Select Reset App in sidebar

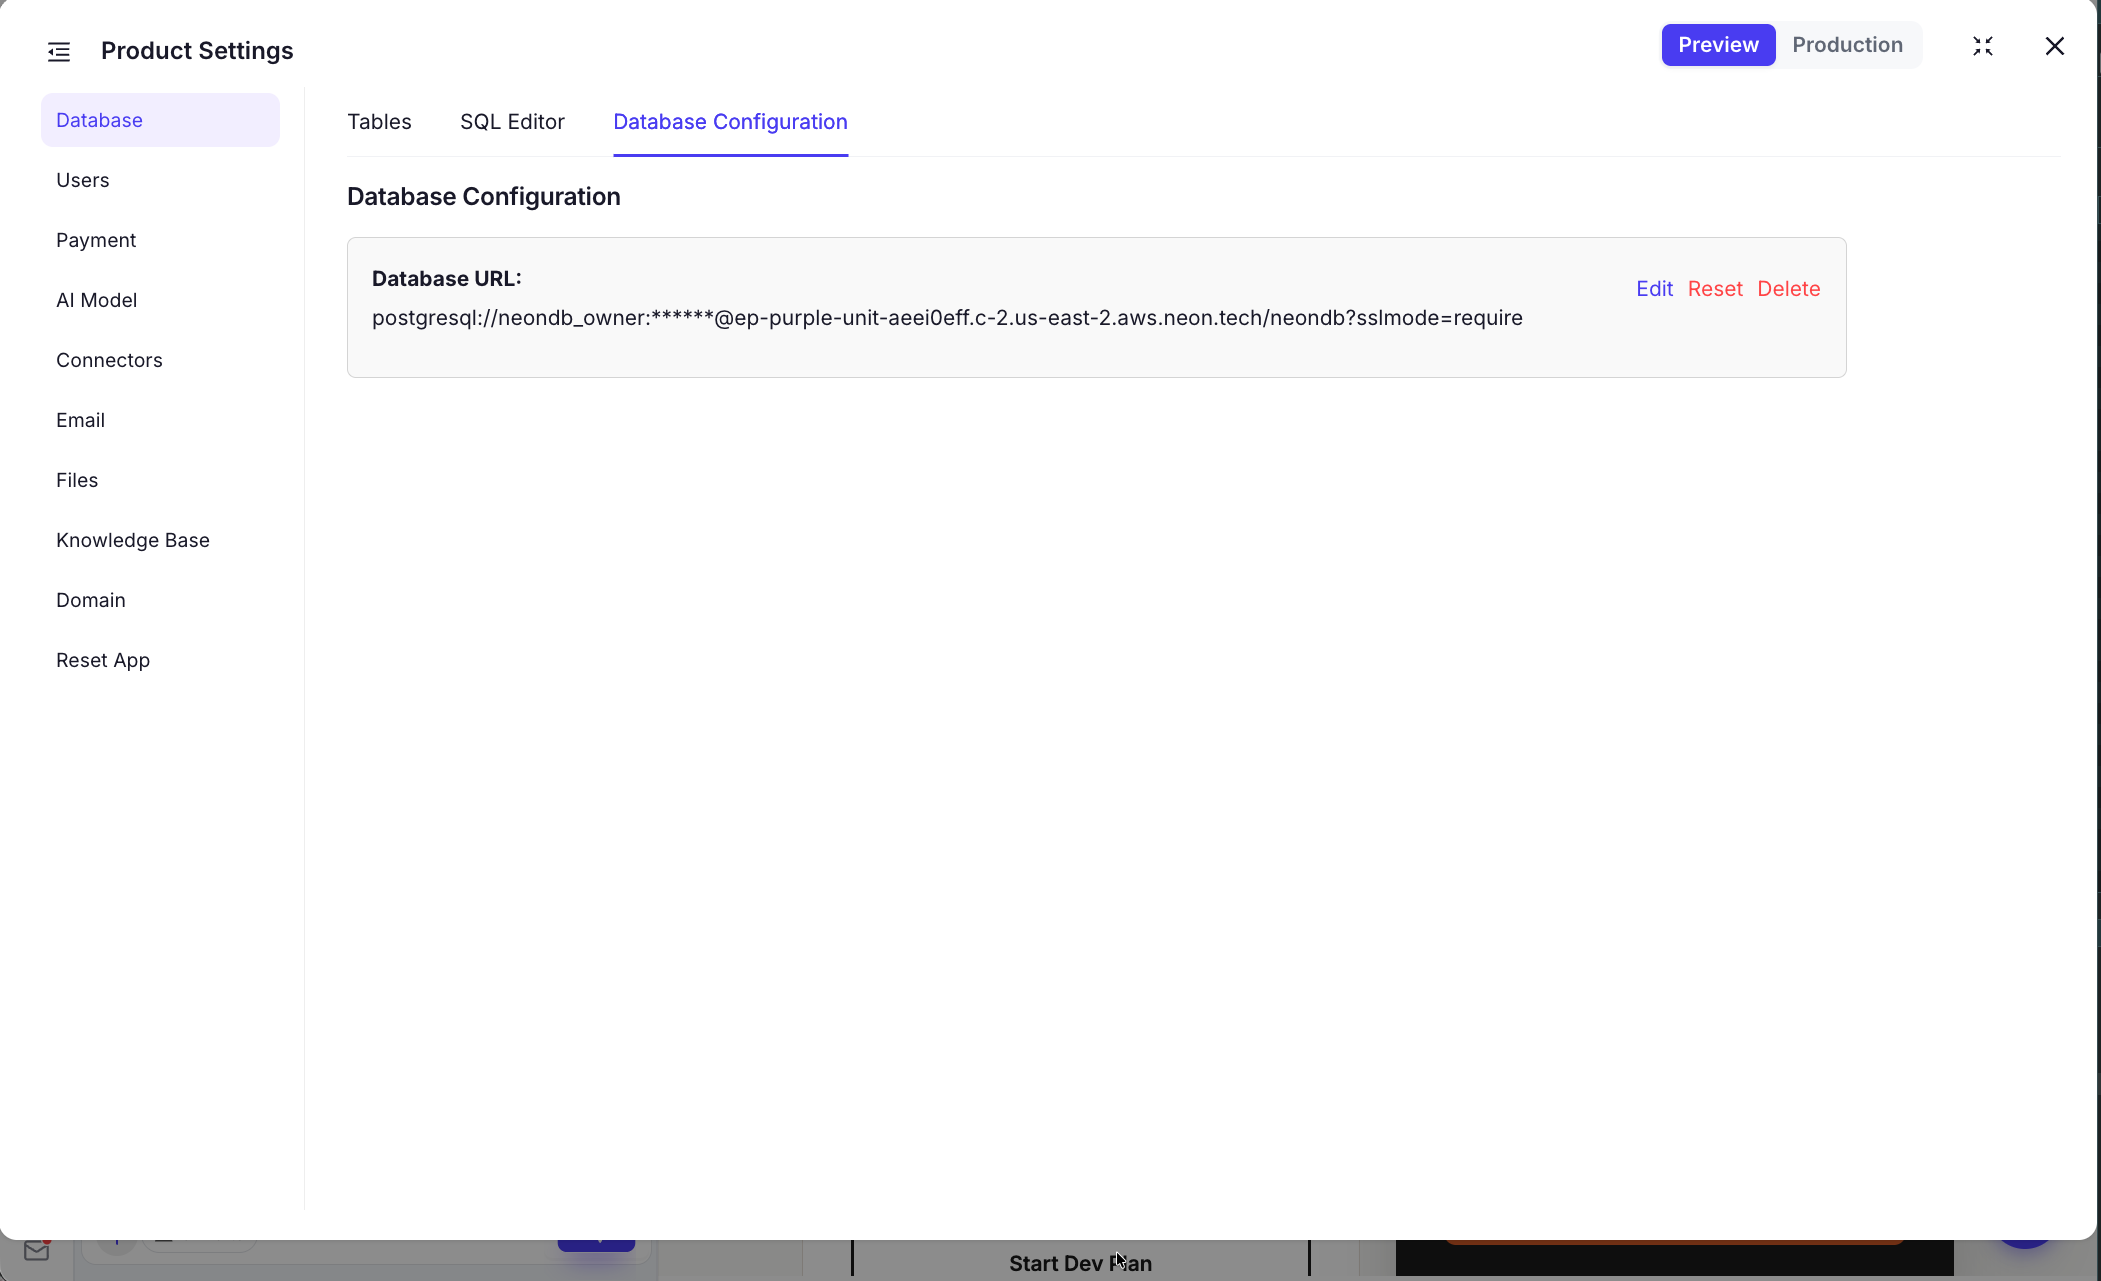(103, 660)
